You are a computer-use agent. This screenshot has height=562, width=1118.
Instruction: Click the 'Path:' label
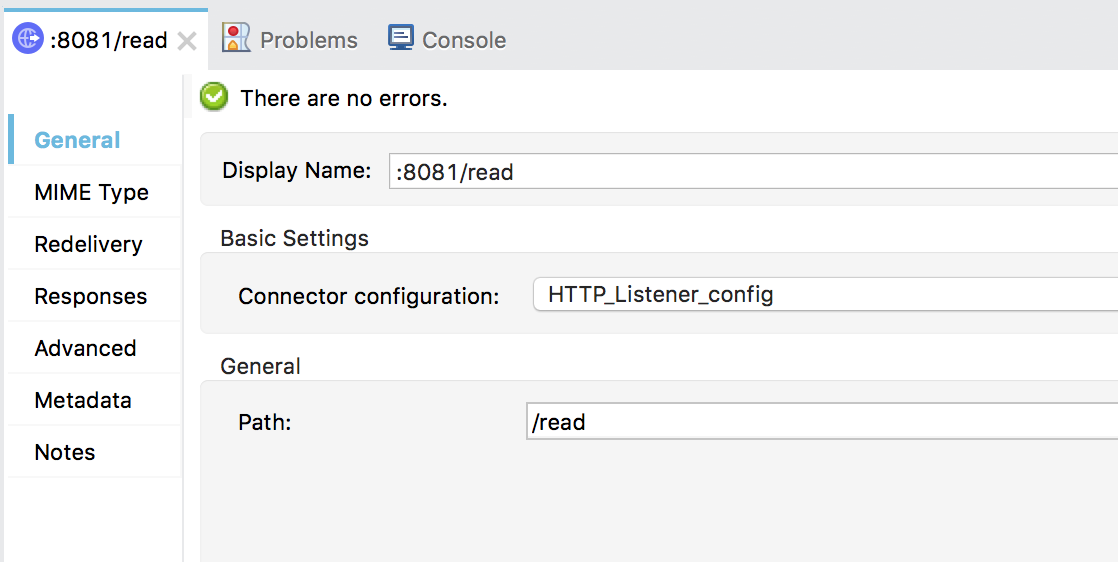click(x=264, y=422)
